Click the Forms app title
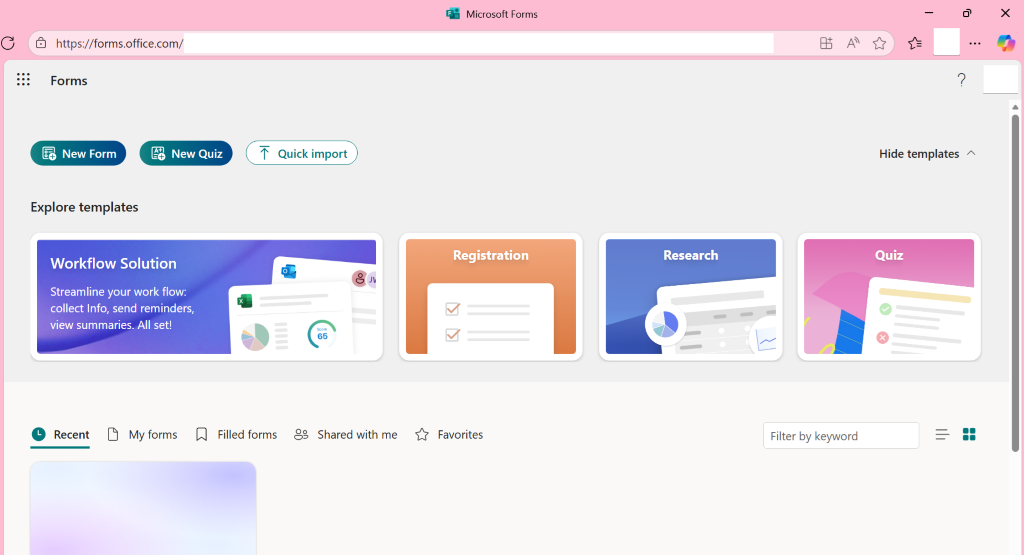 pos(69,80)
